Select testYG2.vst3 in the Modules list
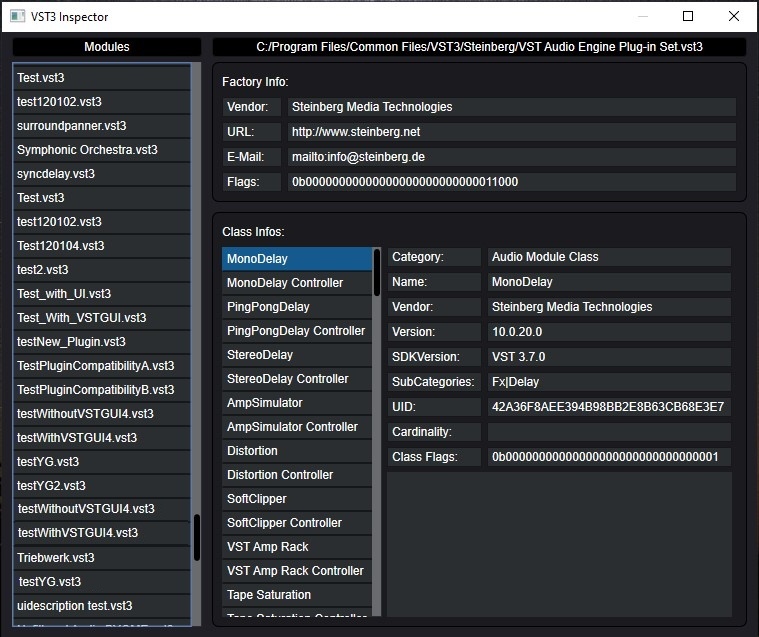The image size is (759, 637). coord(102,485)
